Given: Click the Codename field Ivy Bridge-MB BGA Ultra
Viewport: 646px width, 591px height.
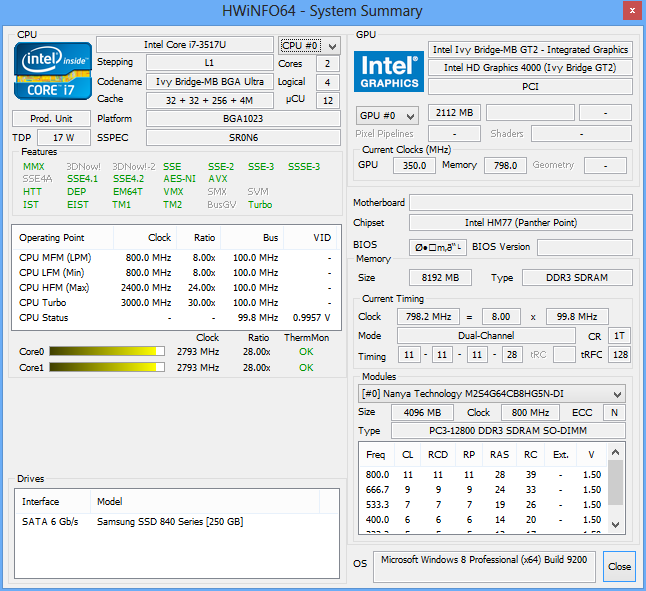Looking at the screenshot, I should coord(210,82).
